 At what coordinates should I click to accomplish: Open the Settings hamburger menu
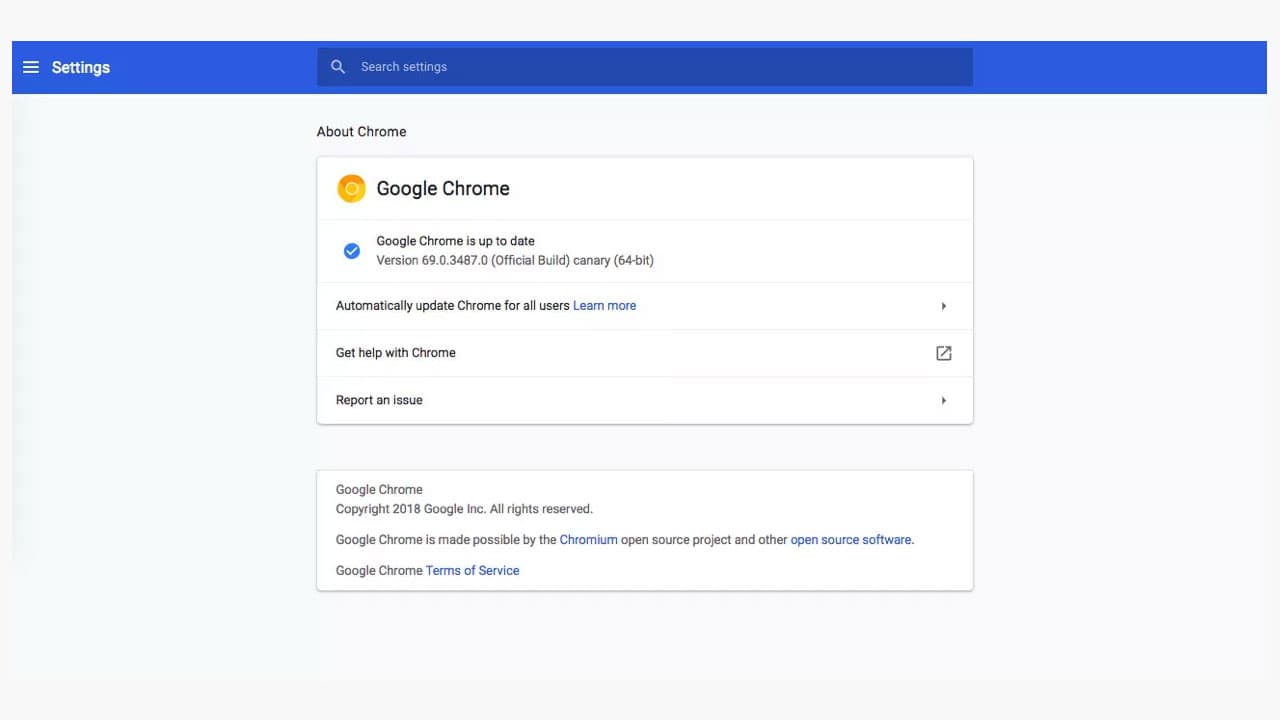pos(31,67)
